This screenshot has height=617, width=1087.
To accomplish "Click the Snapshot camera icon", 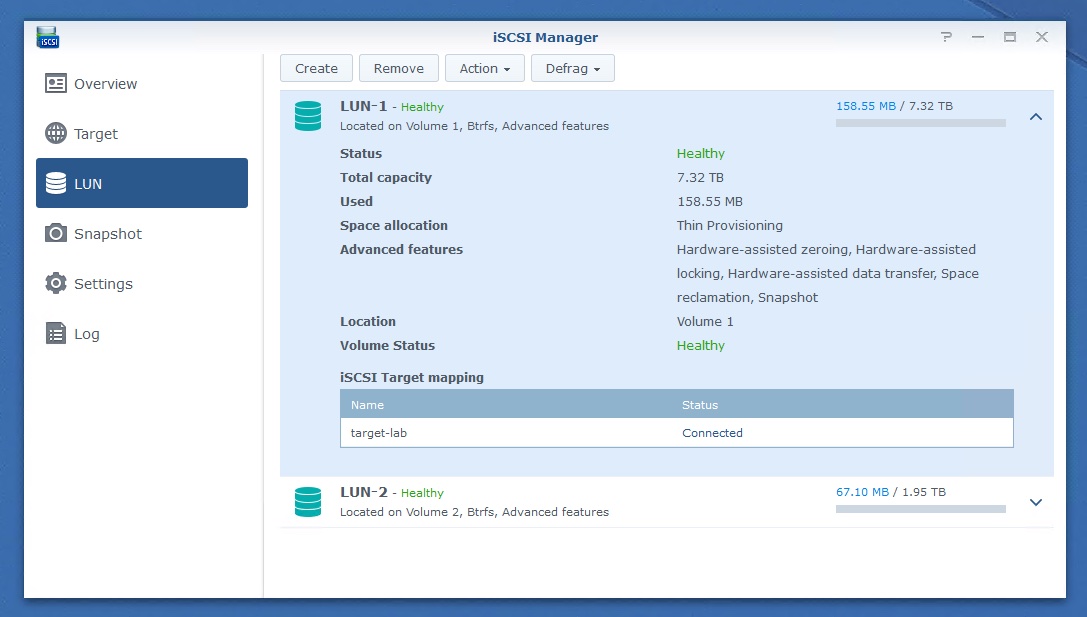I will pyautogui.click(x=56, y=234).
